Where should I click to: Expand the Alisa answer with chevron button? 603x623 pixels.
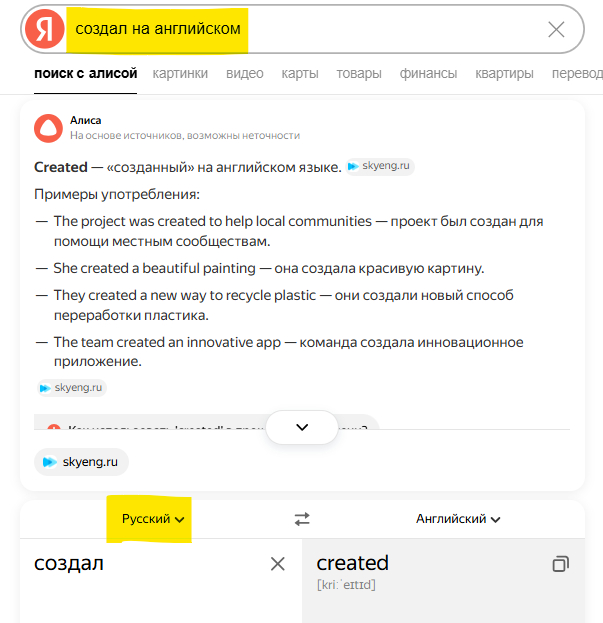pos(302,427)
